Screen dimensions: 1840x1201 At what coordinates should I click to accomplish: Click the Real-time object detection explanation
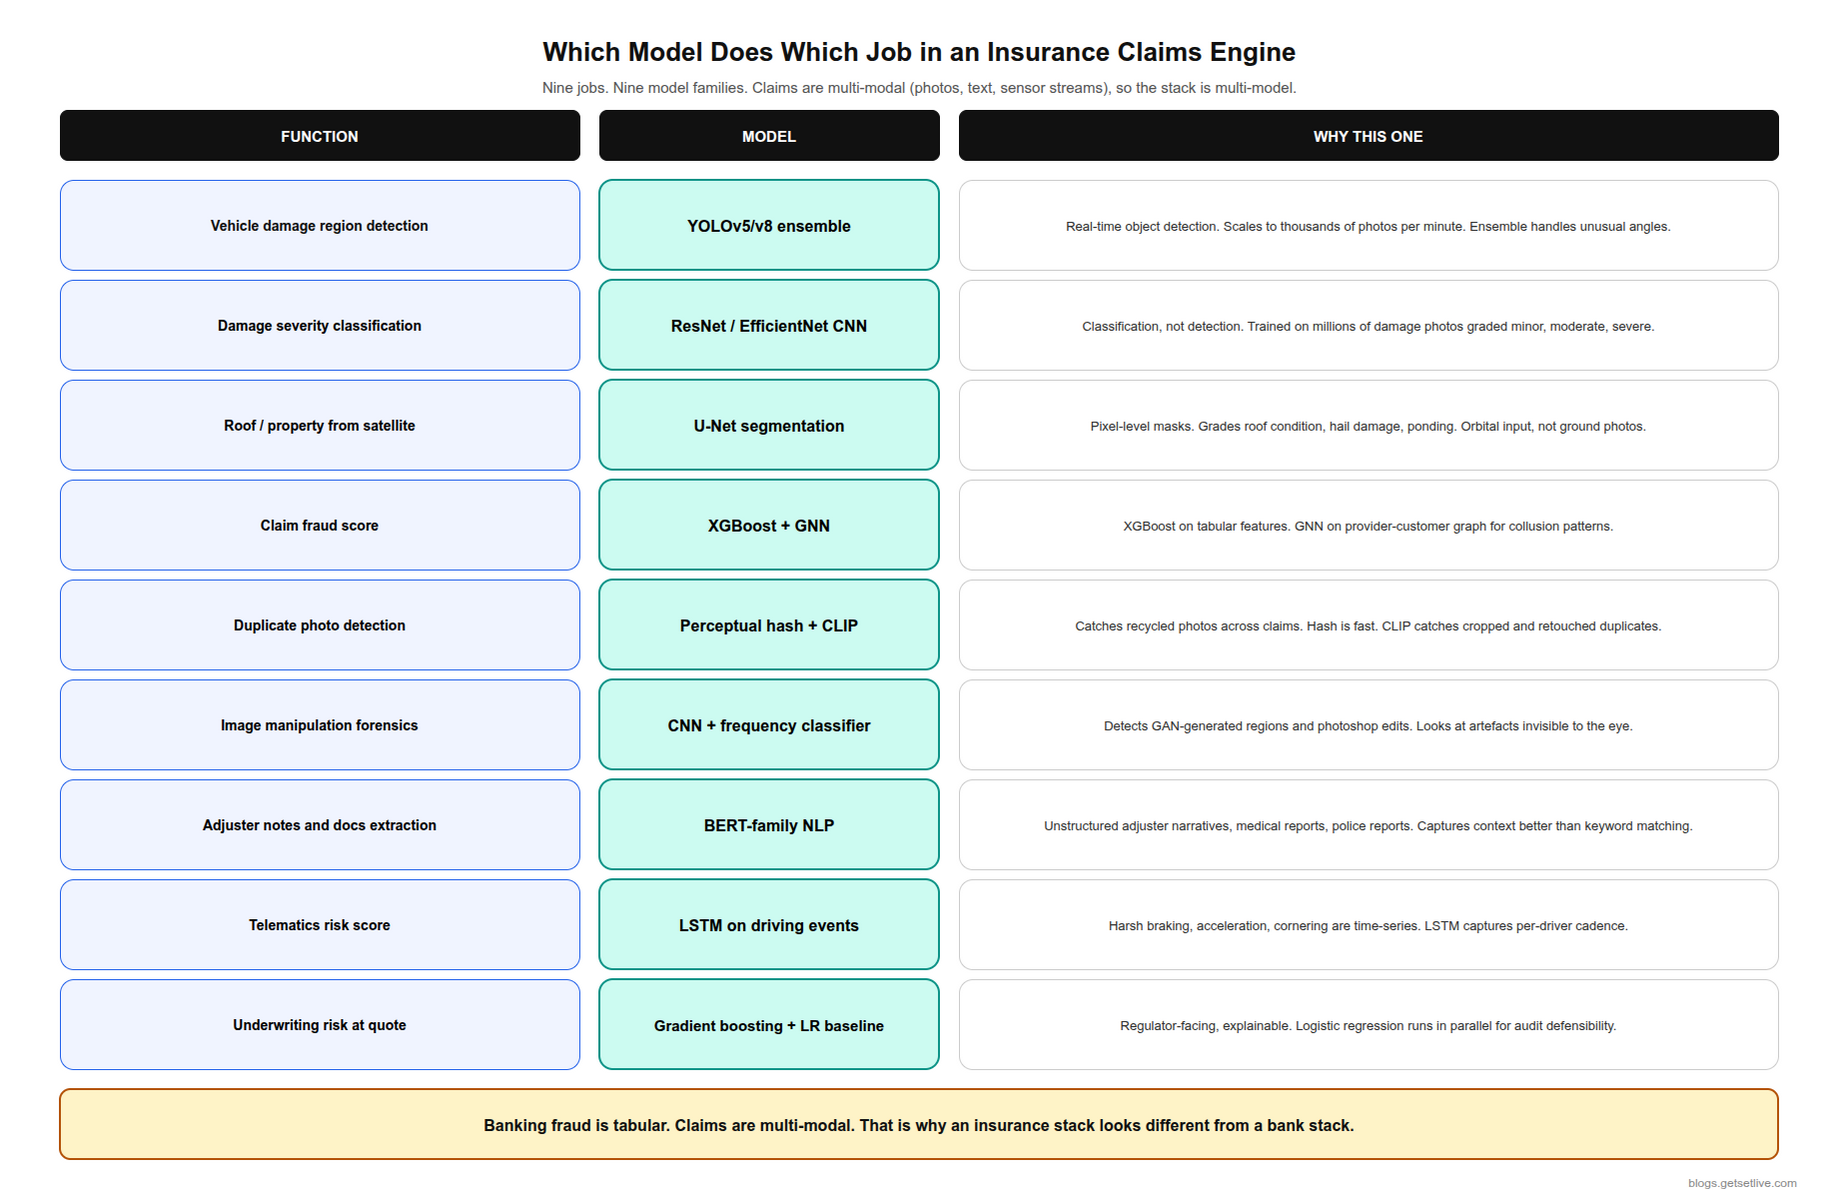[1368, 226]
